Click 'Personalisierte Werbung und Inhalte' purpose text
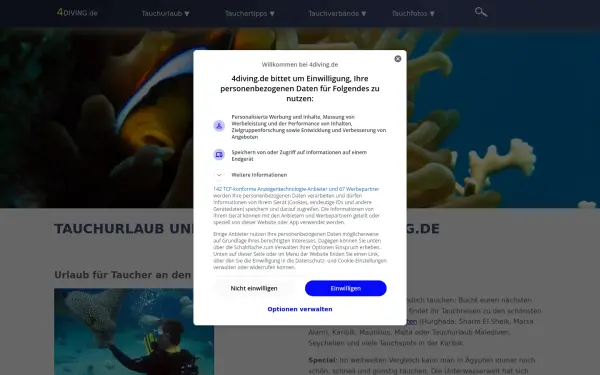 pyautogui.click(x=309, y=127)
